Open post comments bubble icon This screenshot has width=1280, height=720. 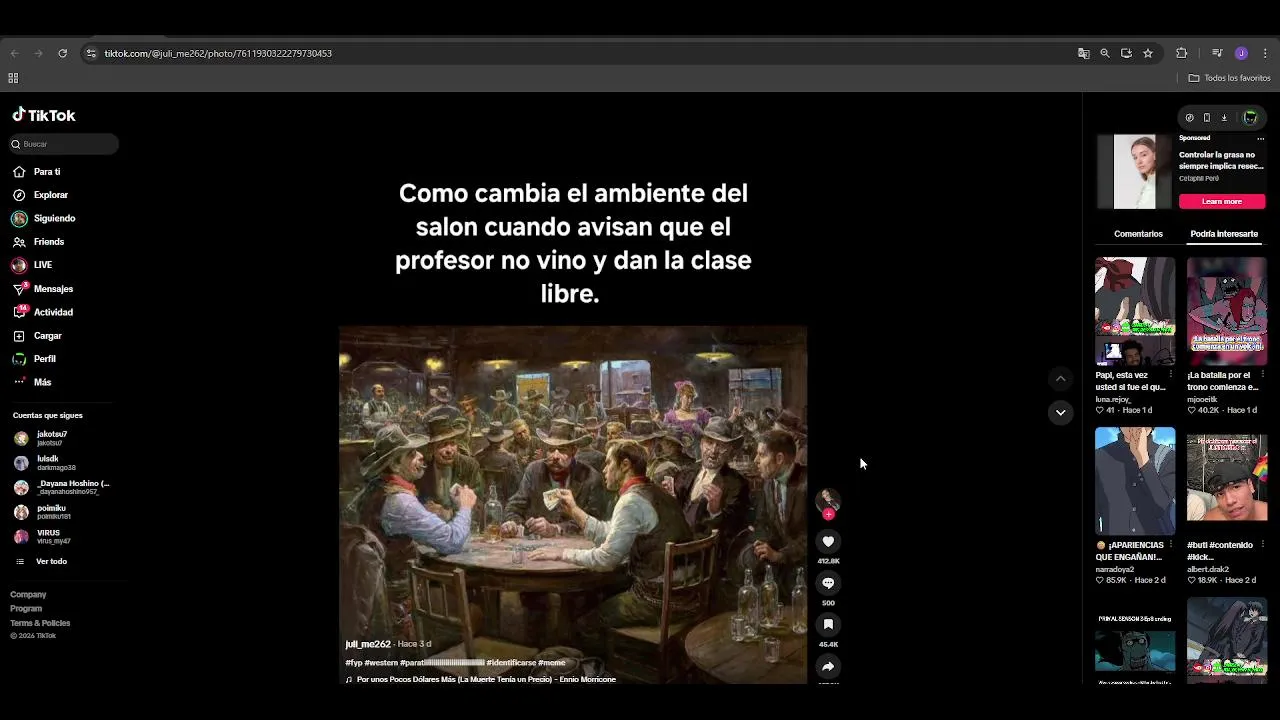[828, 583]
